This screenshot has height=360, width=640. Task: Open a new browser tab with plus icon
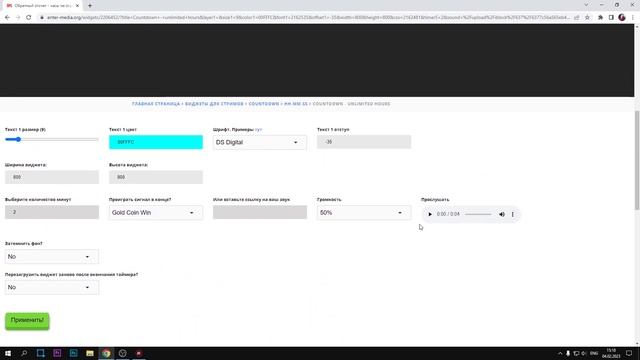[90, 6]
